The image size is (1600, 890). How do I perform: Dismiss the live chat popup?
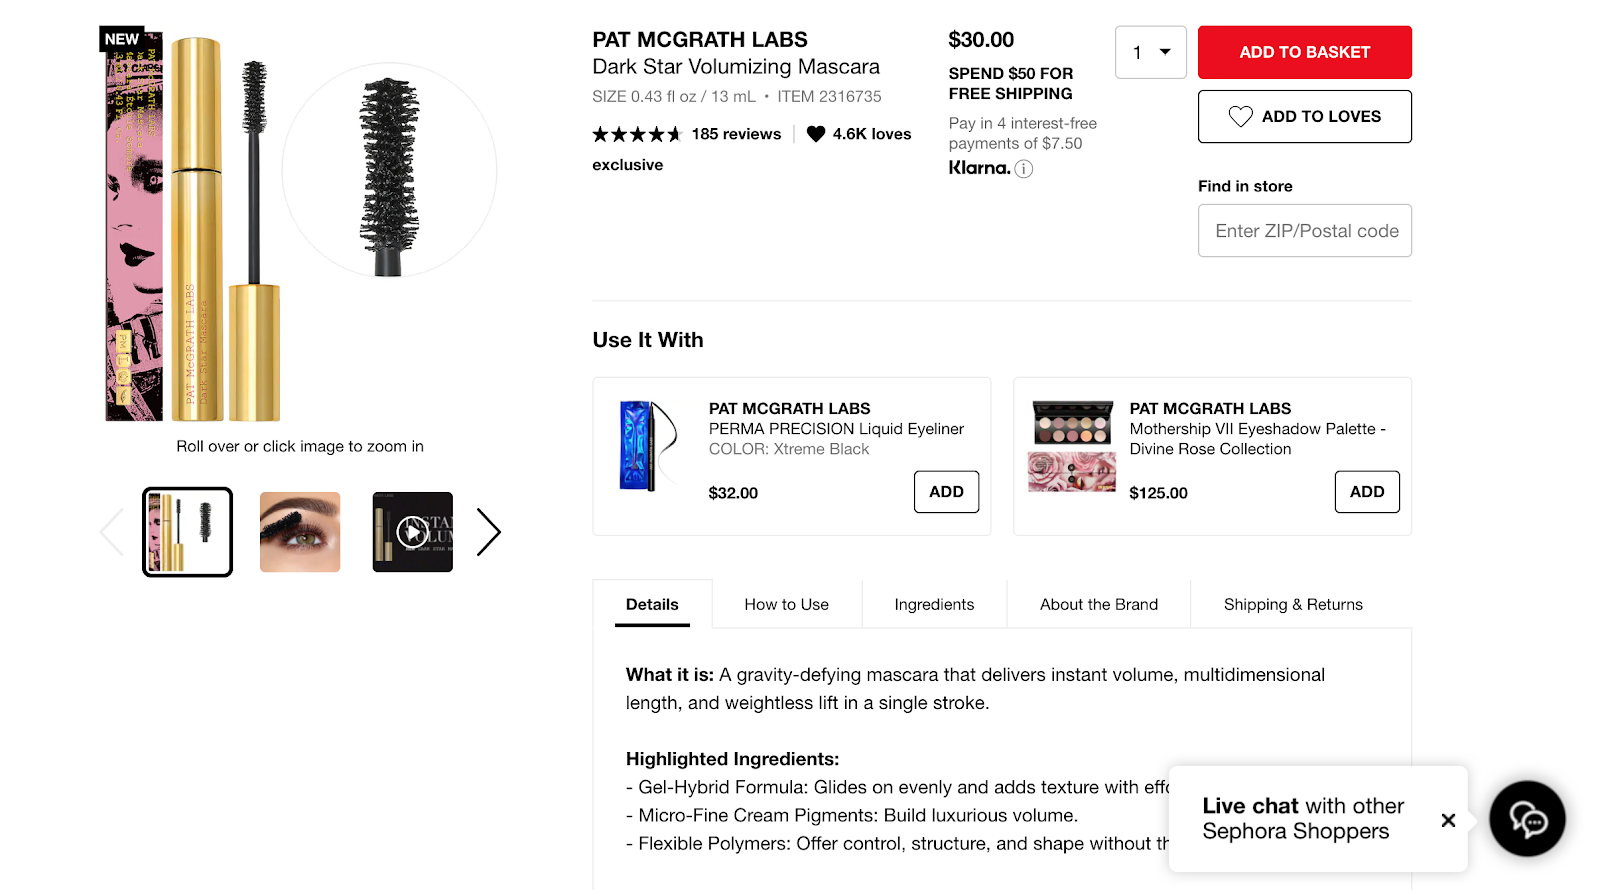point(1448,820)
